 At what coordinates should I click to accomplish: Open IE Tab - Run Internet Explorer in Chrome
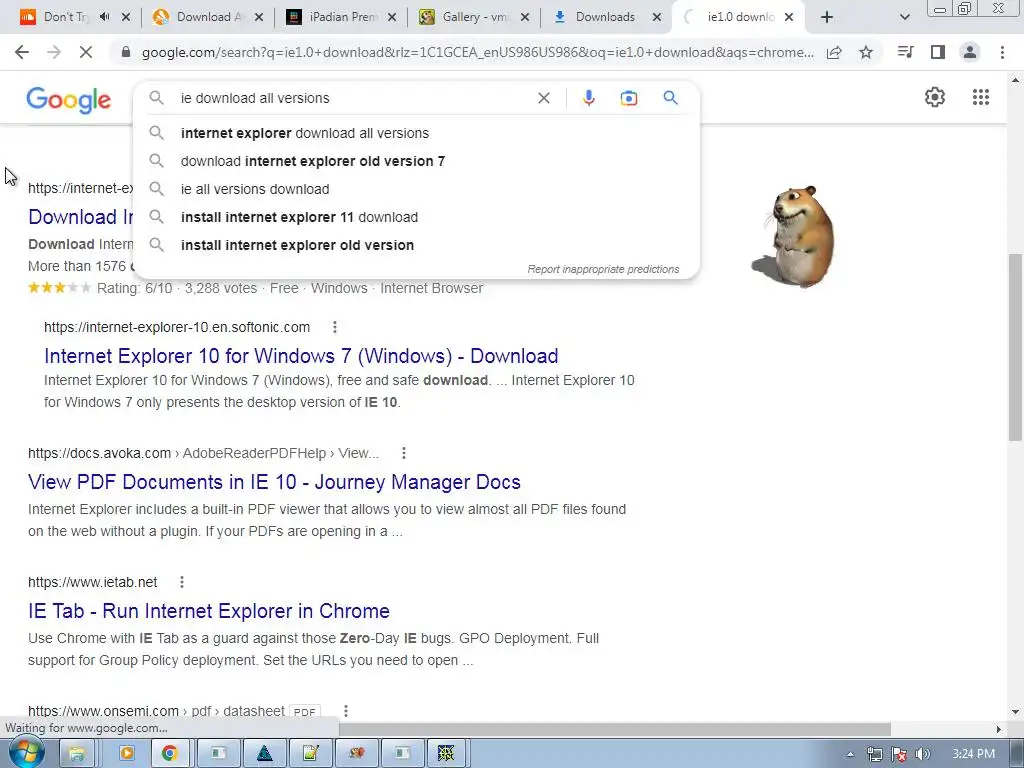(x=209, y=611)
